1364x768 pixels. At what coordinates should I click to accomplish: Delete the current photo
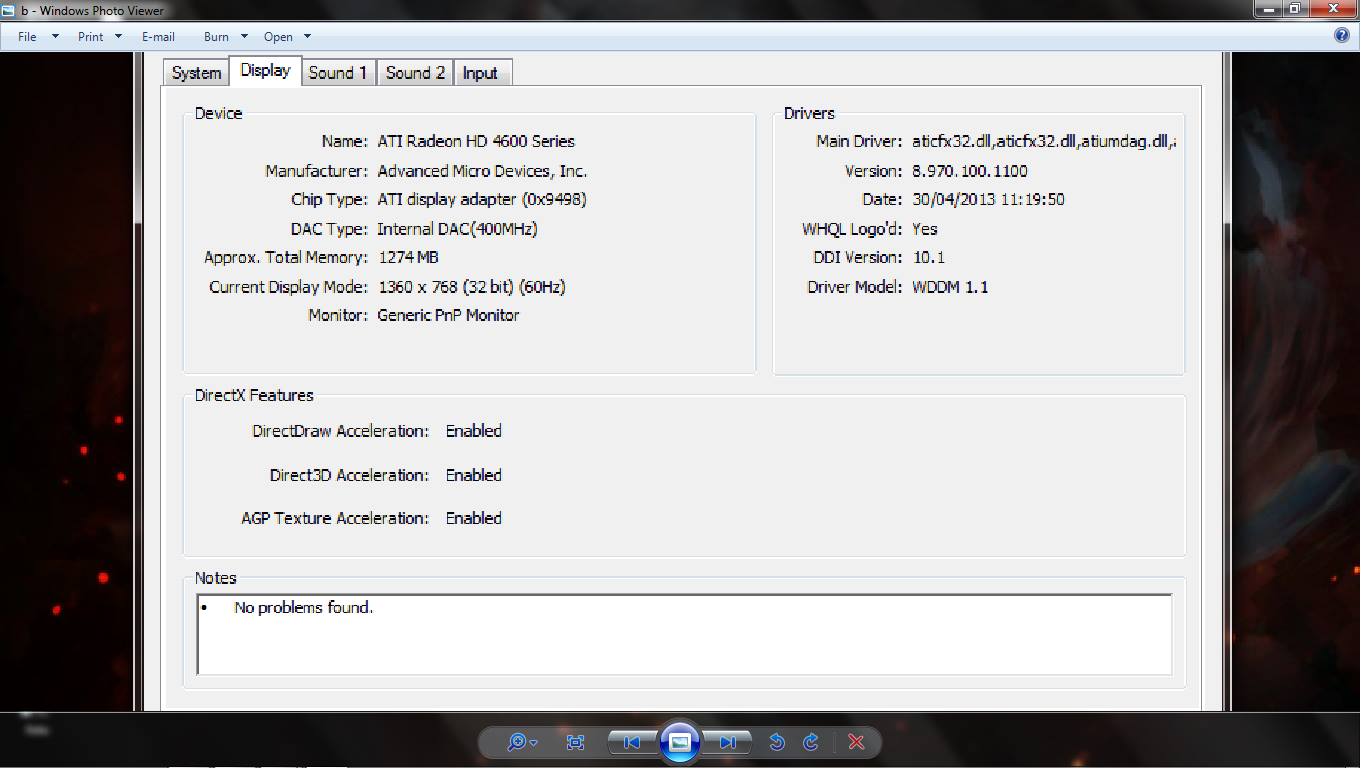(856, 742)
